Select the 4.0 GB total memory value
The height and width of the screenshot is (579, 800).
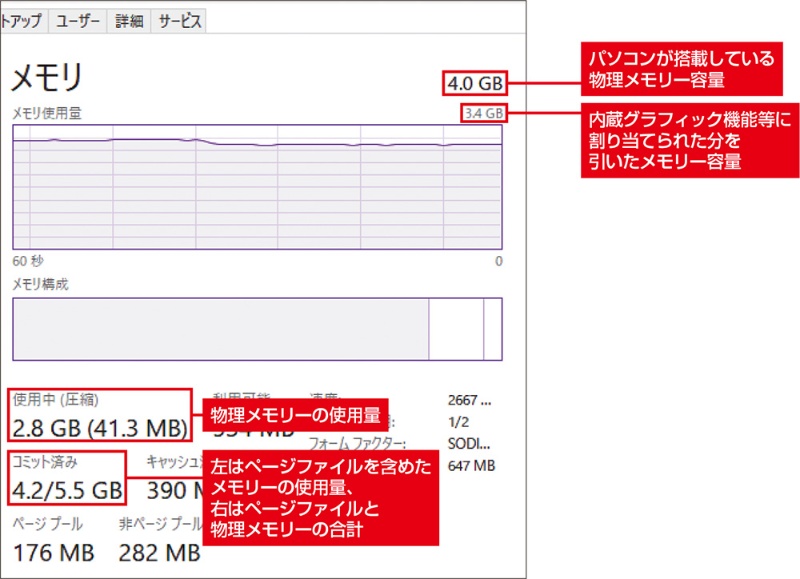coord(473,81)
